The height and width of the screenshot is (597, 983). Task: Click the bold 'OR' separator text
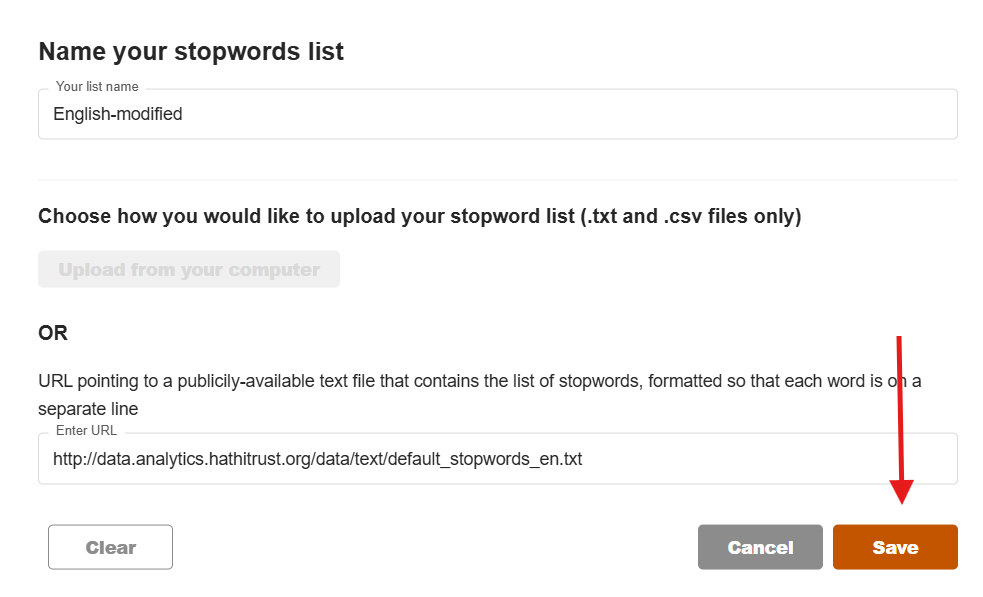(x=53, y=333)
